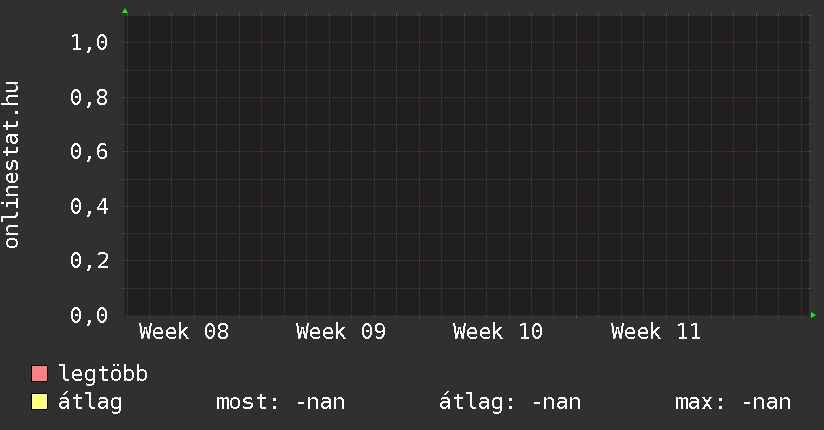Select the Week 10 axis label
The height and width of the screenshot is (430, 824).
coord(498,332)
